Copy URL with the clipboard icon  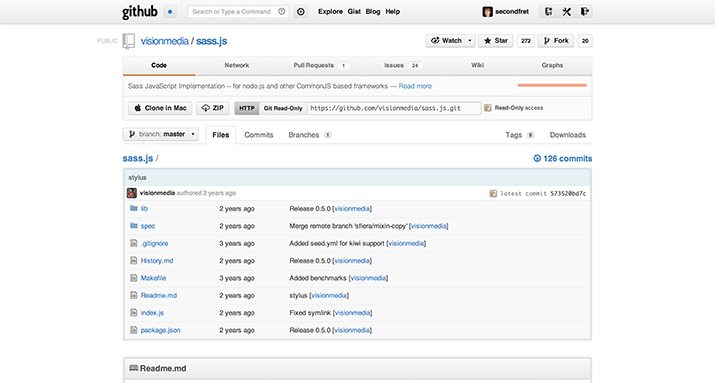click(487, 108)
